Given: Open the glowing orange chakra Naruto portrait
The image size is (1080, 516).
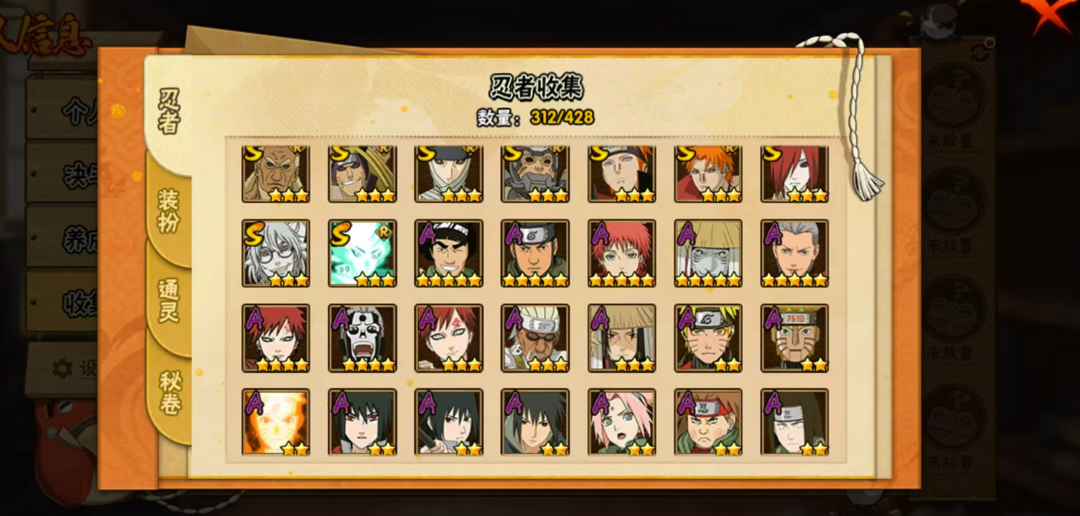Looking at the screenshot, I should [276, 422].
